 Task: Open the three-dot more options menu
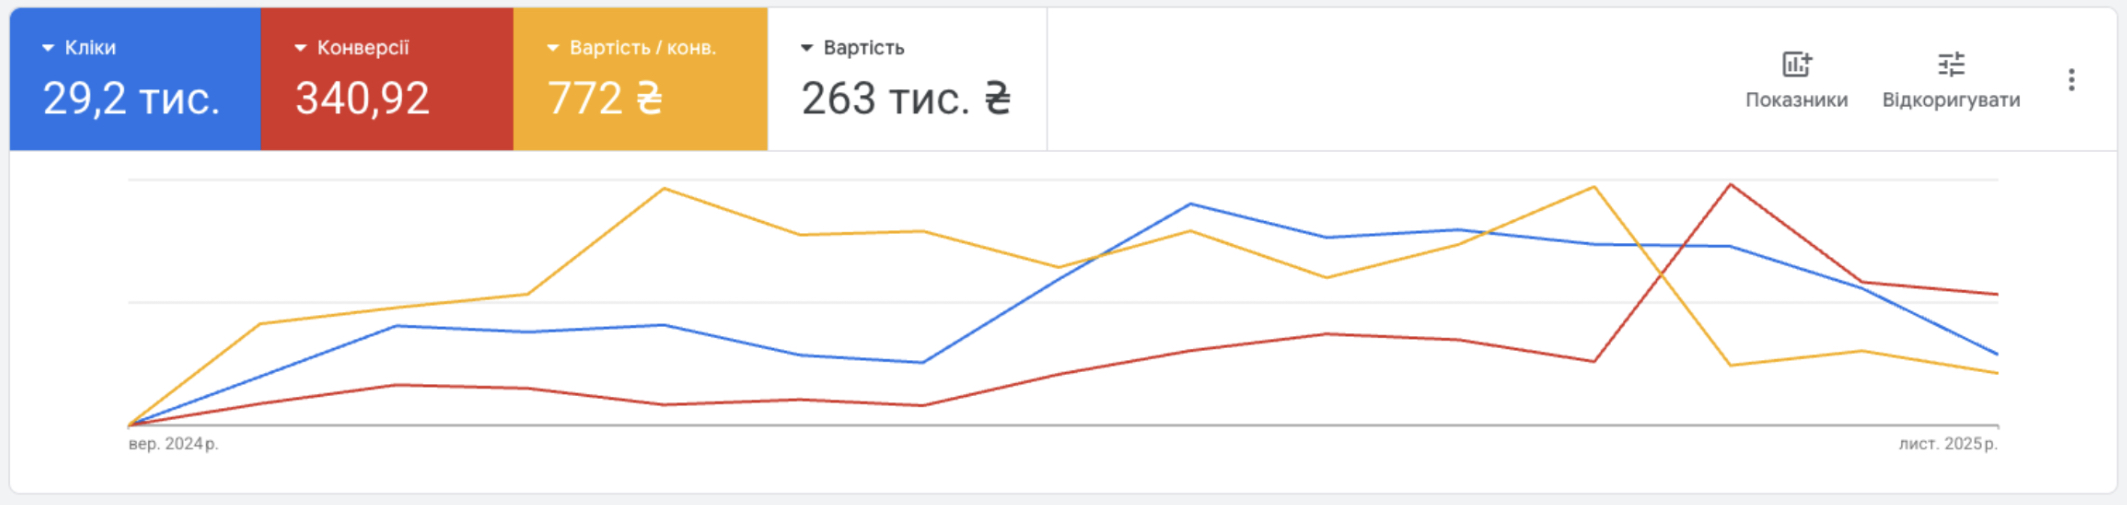[2071, 80]
